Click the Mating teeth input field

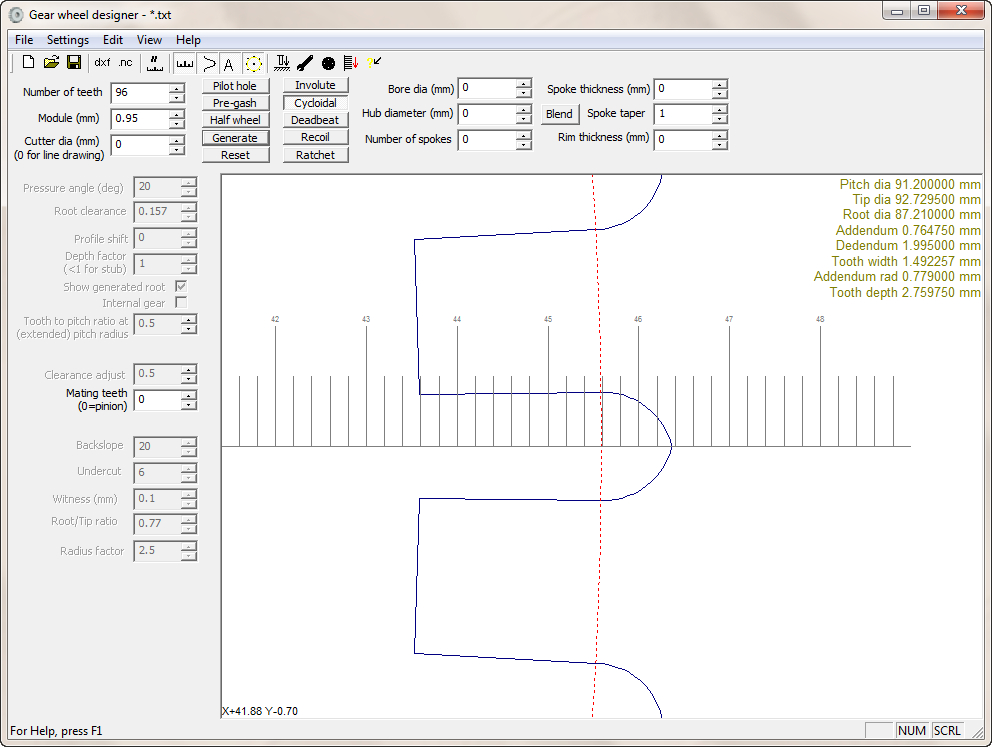point(157,400)
